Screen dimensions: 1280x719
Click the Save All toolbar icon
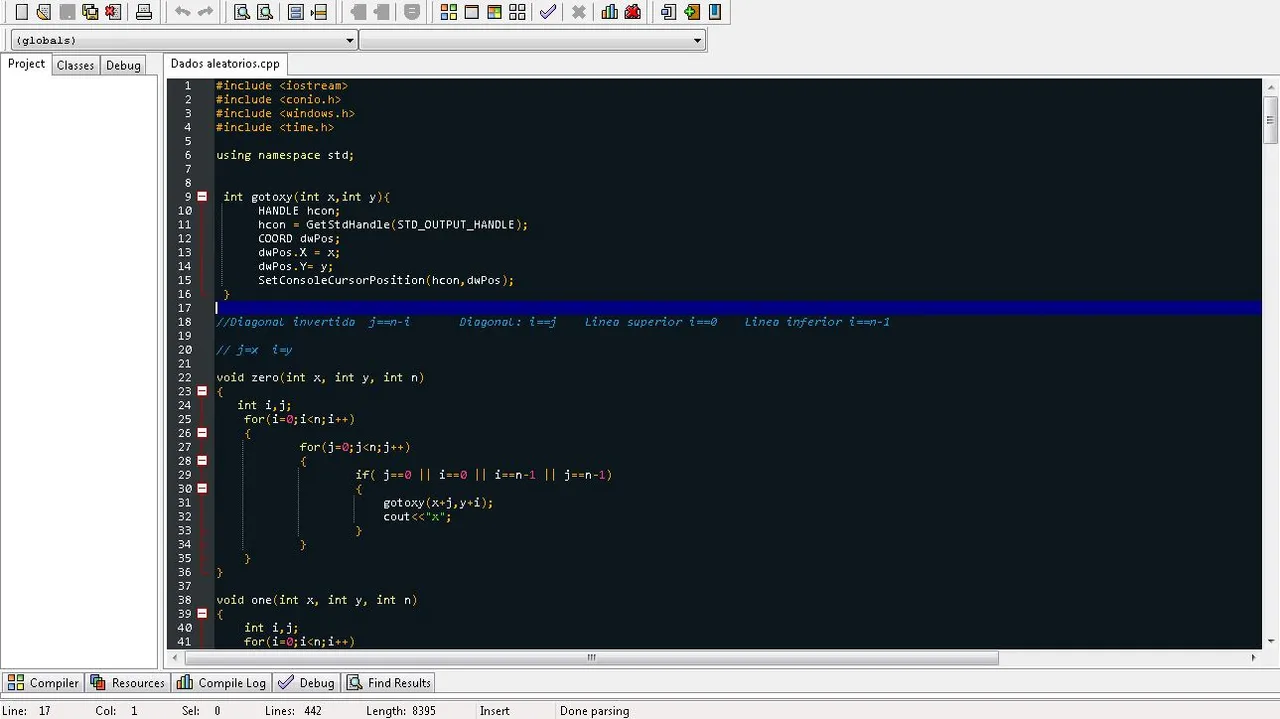90,12
